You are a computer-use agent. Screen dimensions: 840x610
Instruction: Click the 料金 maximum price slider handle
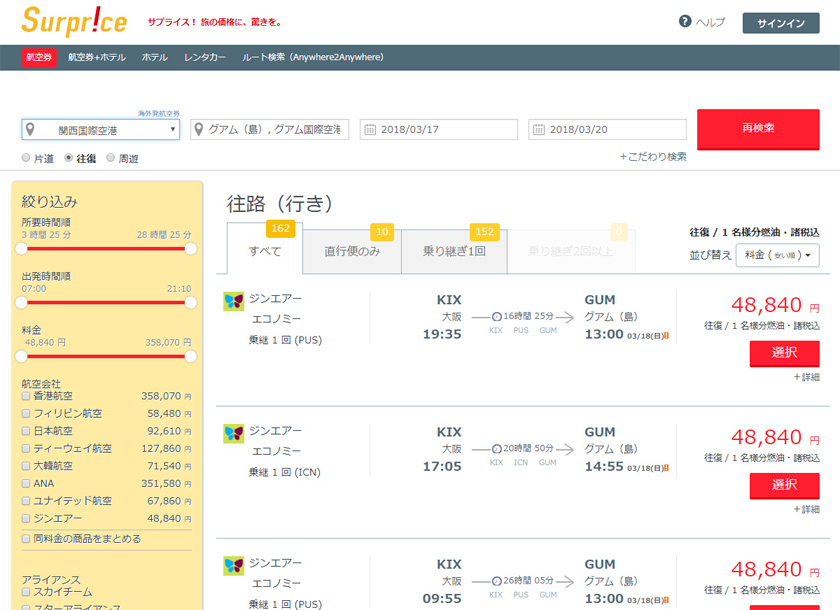pos(190,356)
